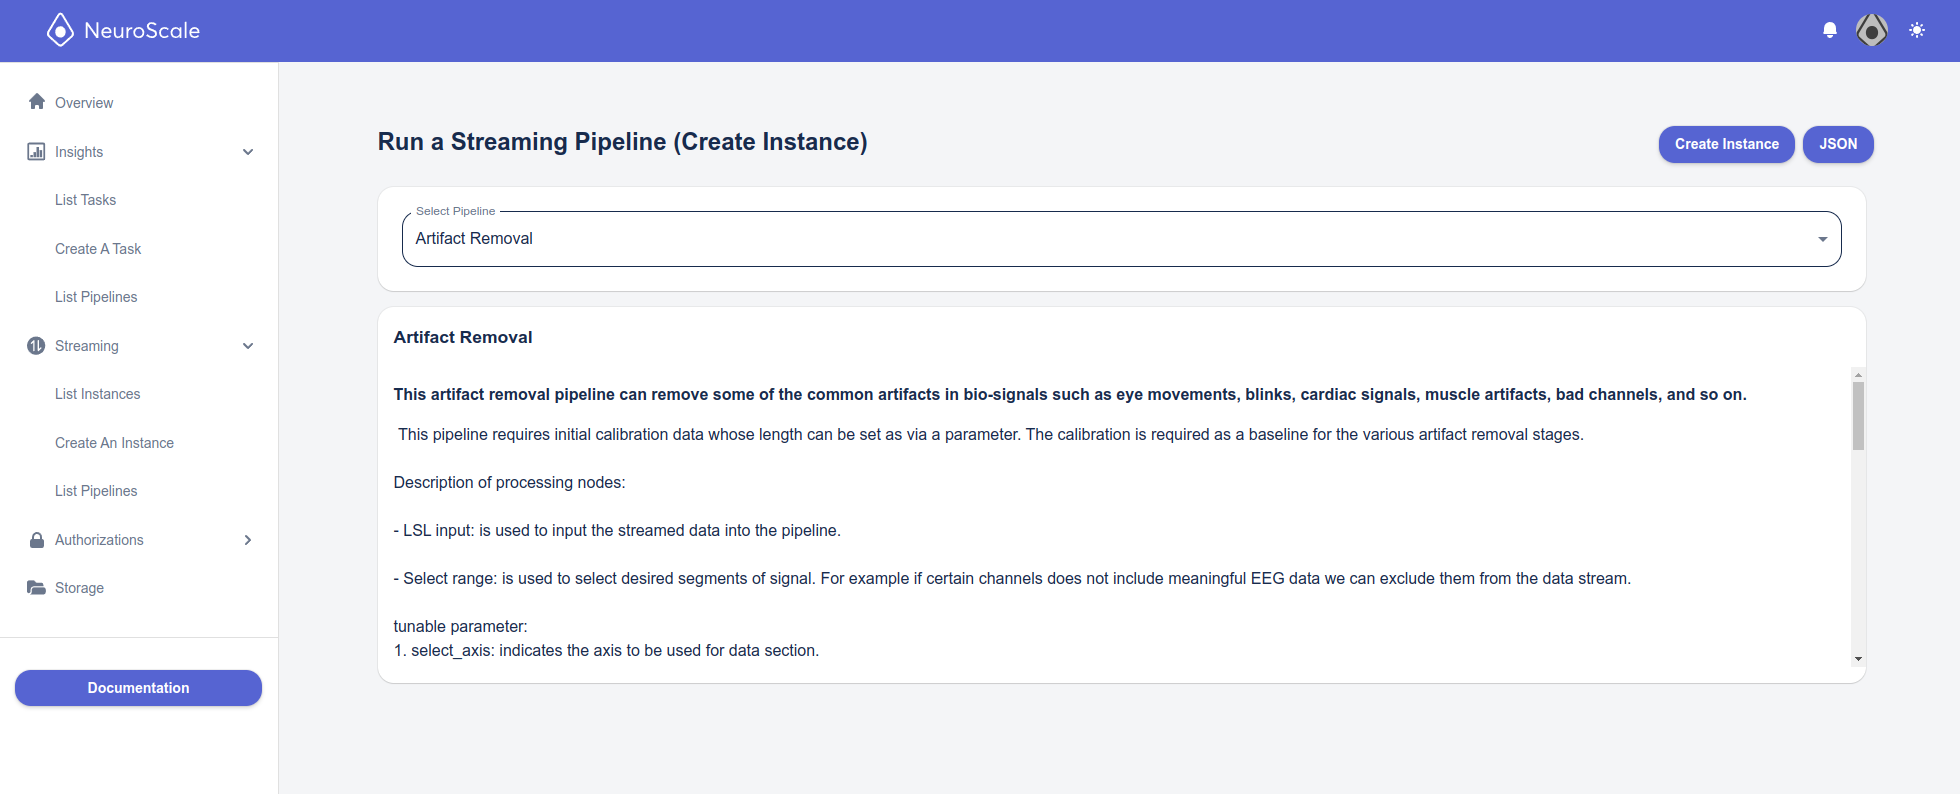This screenshot has width=1960, height=794.
Task: Click the Overview home icon
Action: [37, 102]
